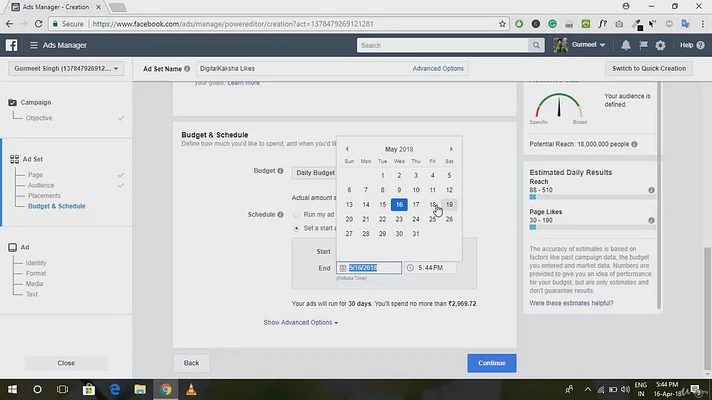Select Identity under Ad

pos(36,263)
